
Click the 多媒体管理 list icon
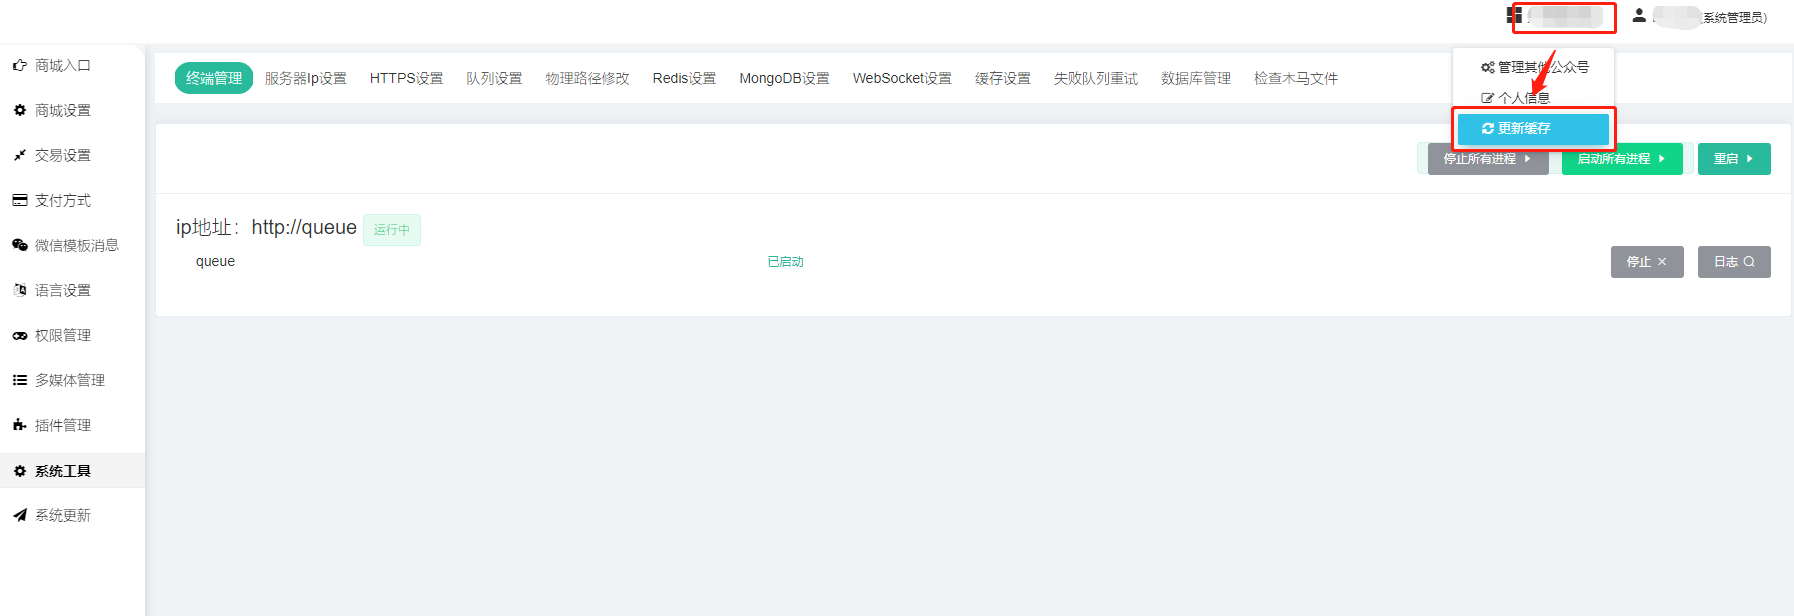pyautogui.click(x=20, y=380)
